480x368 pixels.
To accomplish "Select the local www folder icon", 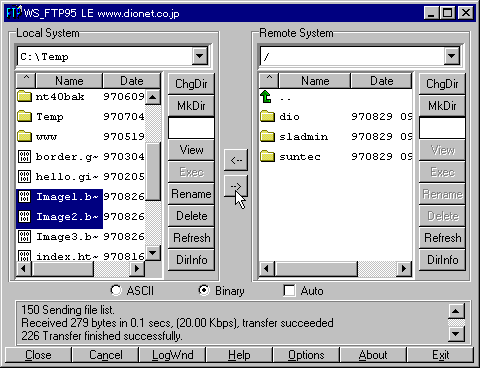I will pyautogui.click(x=24, y=136).
